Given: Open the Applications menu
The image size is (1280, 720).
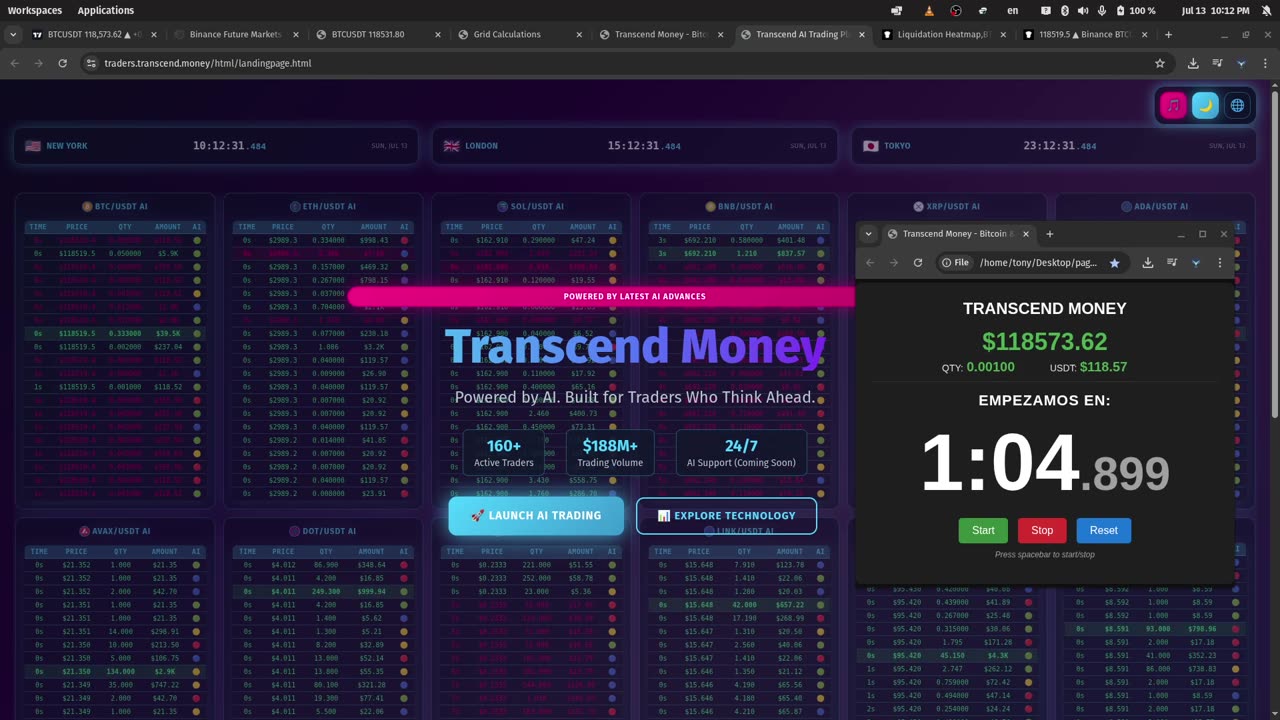Looking at the screenshot, I should click(x=106, y=10).
